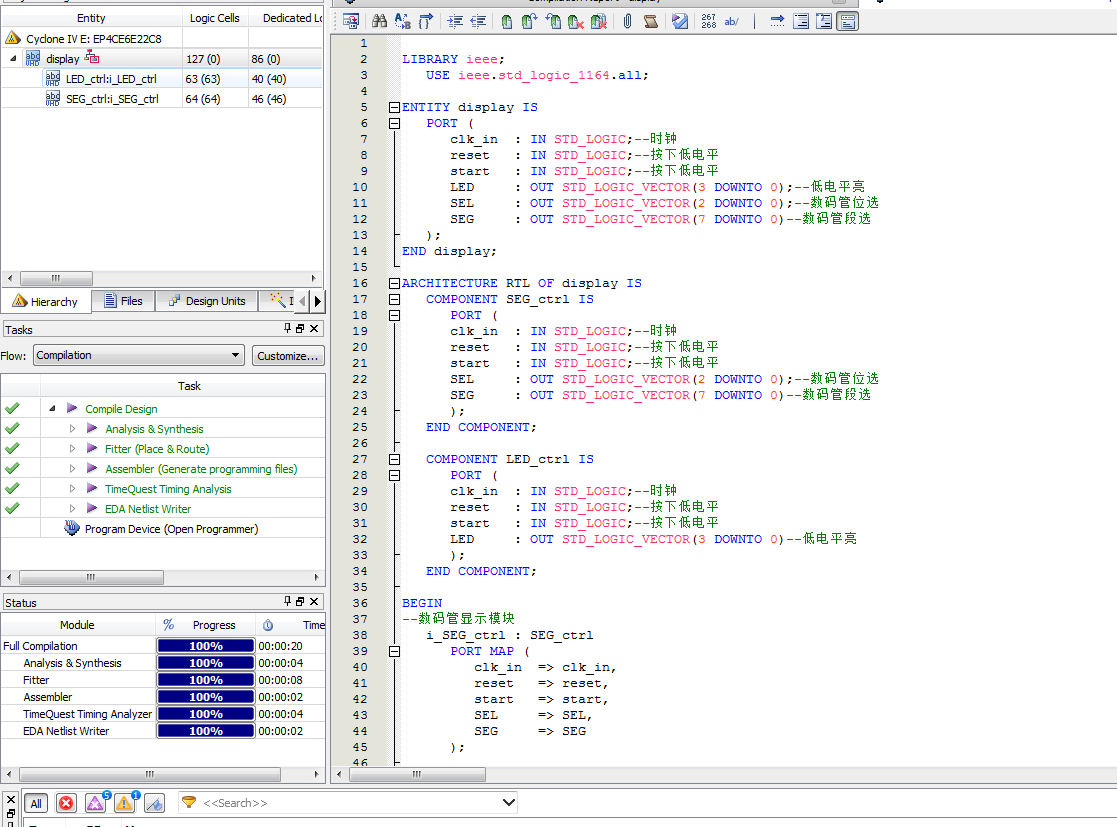Toggle the error messages filter
Screen dimensions: 1117x827
pos(66,803)
